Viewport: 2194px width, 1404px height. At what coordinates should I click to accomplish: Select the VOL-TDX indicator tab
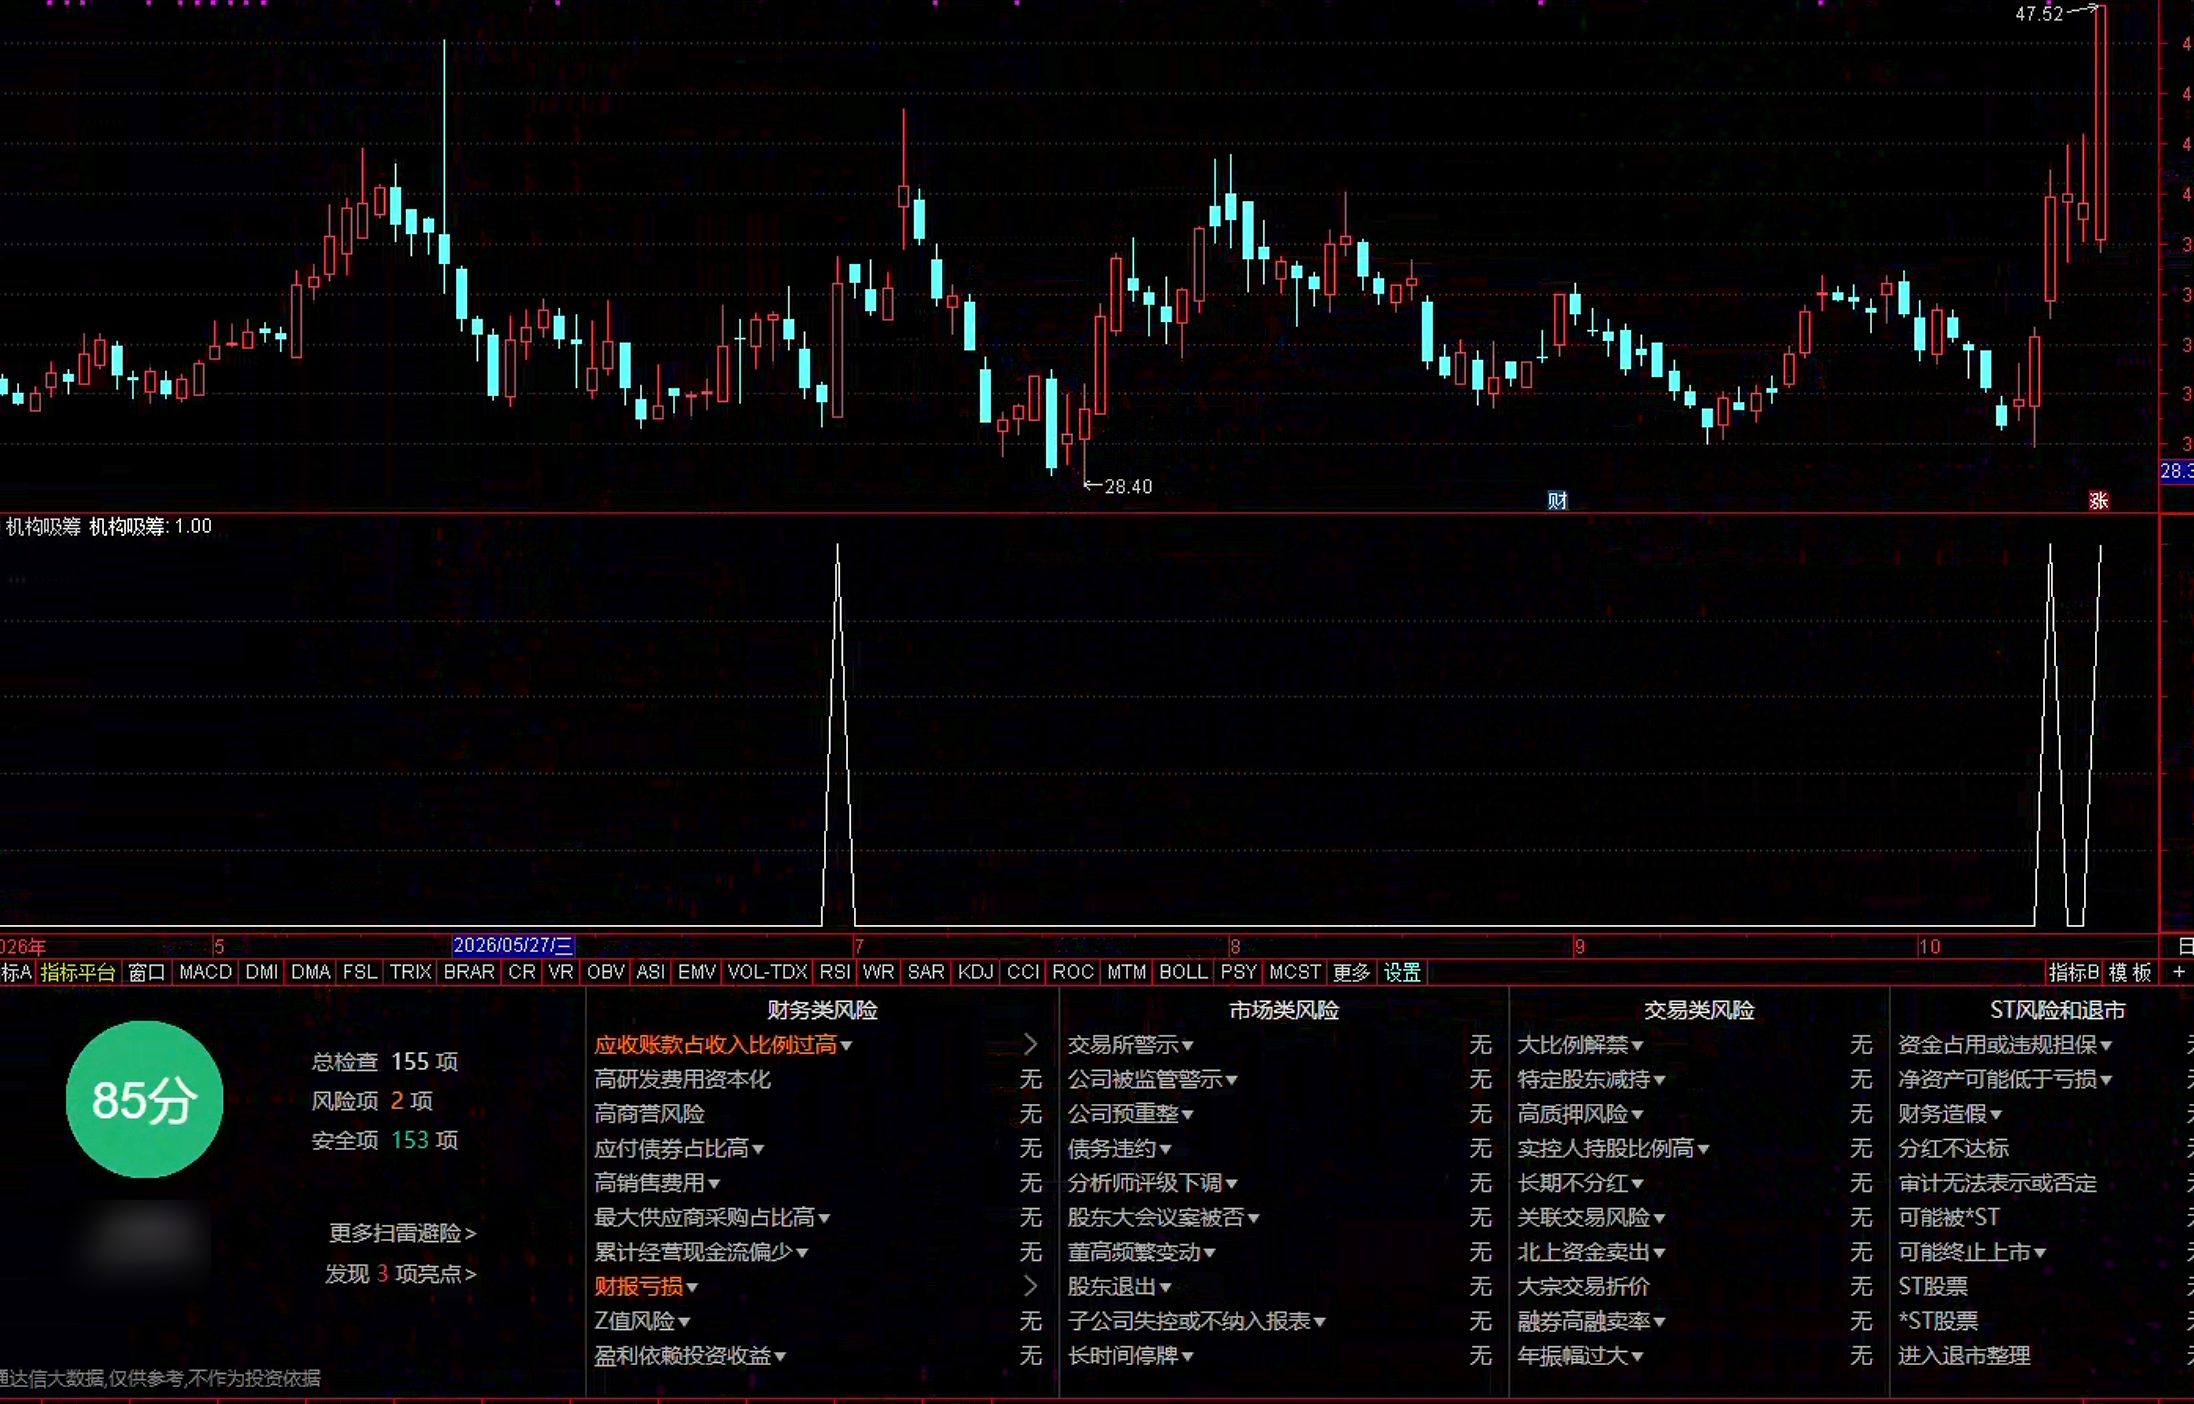tap(767, 972)
